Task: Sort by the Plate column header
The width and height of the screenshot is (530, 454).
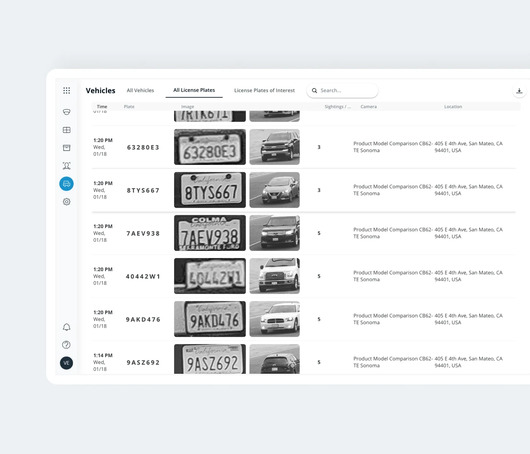Action: tap(129, 106)
